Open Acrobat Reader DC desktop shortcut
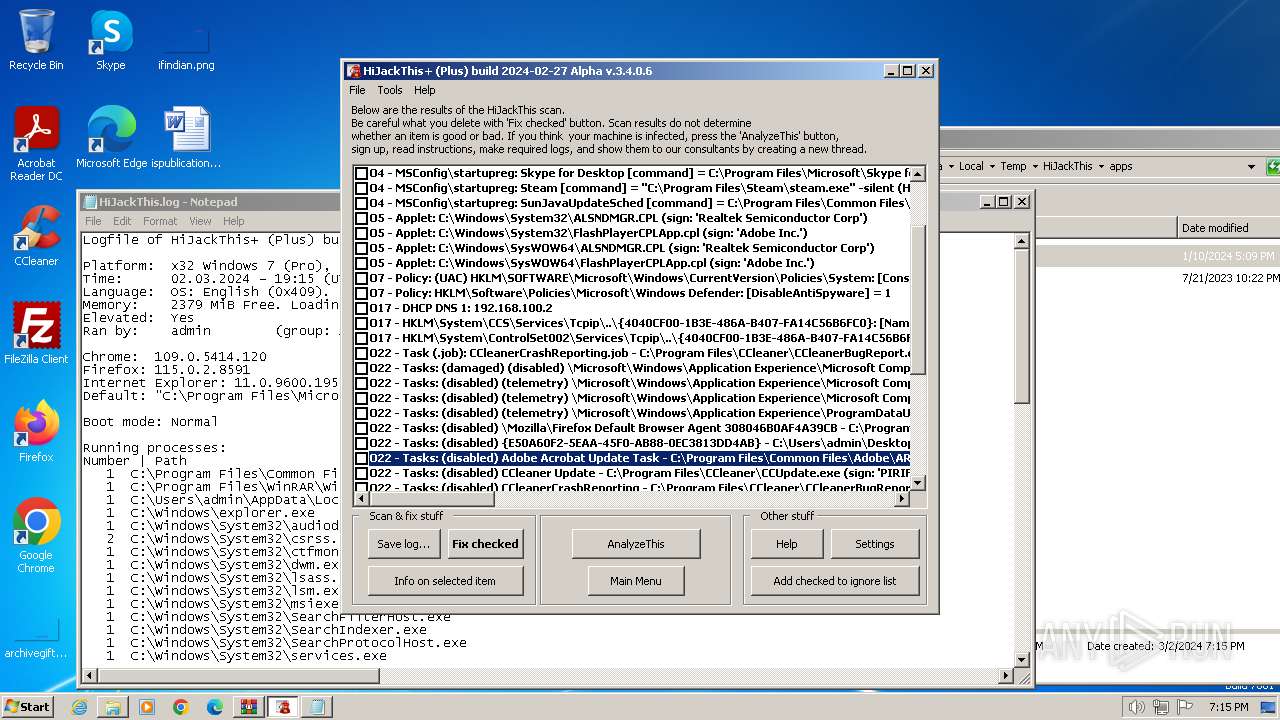This screenshot has width=1280, height=720. [36, 143]
